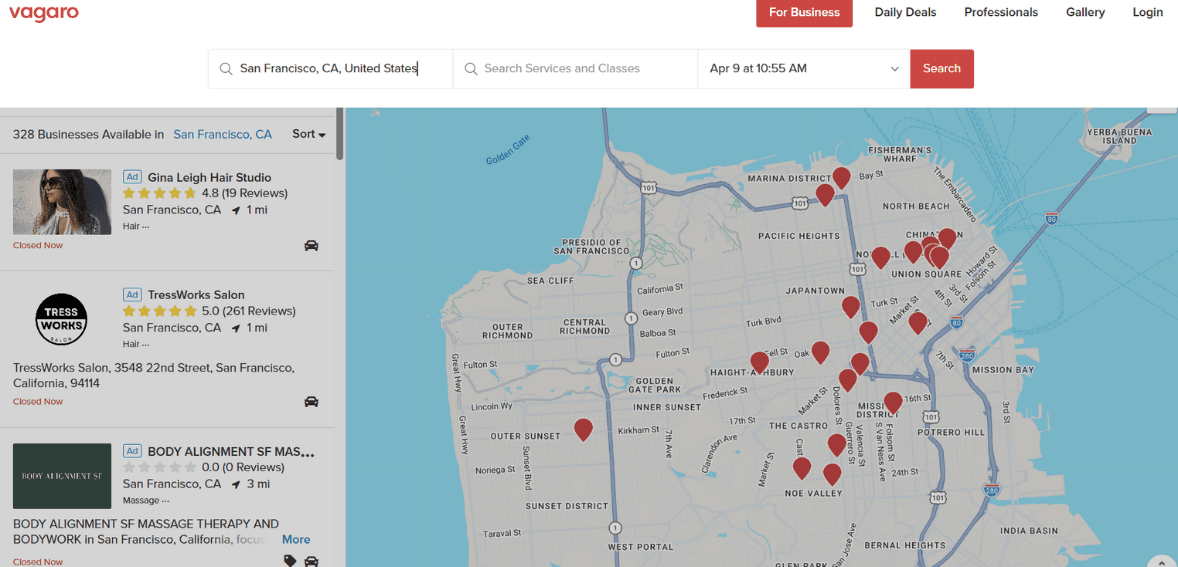Click the map pin in Outer Sunset
The image size is (1178, 567).
click(583, 429)
